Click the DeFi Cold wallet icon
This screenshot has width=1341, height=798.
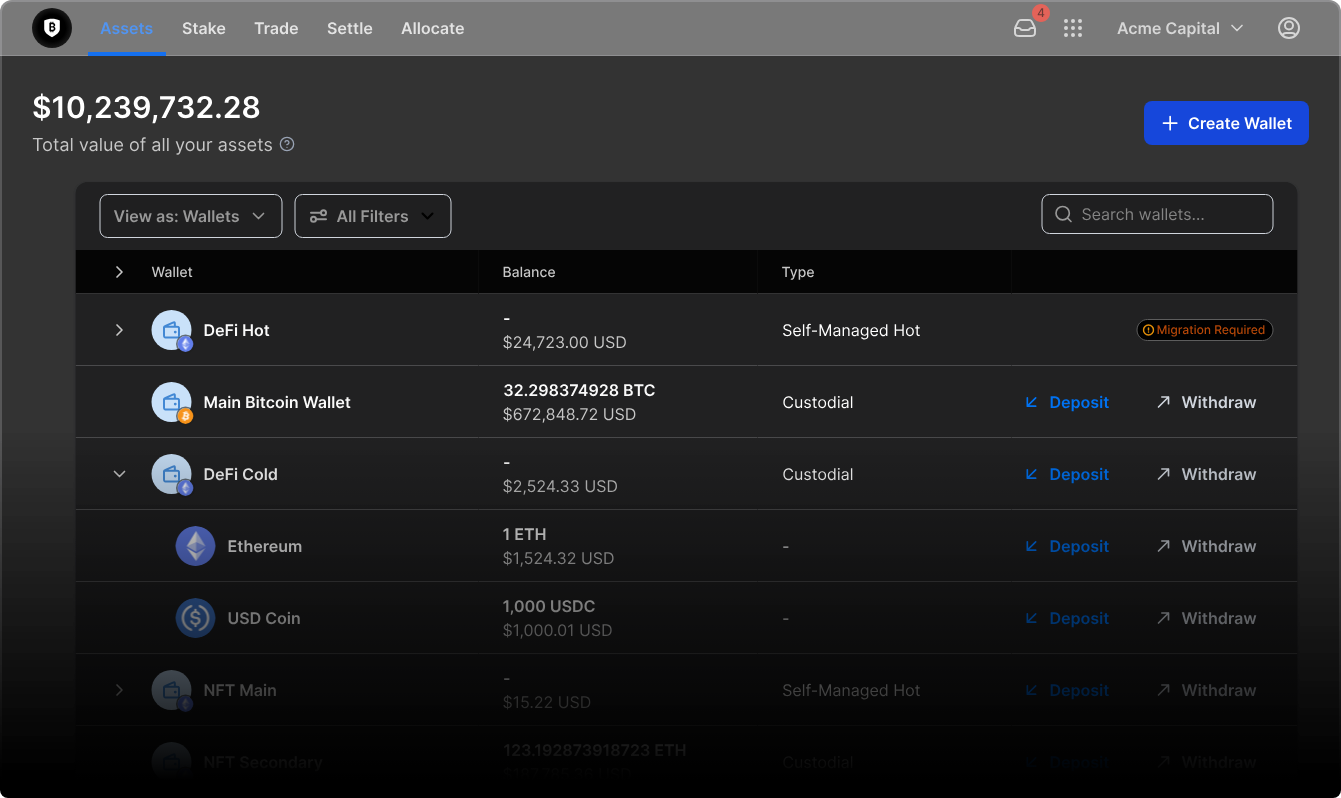point(171,474)
